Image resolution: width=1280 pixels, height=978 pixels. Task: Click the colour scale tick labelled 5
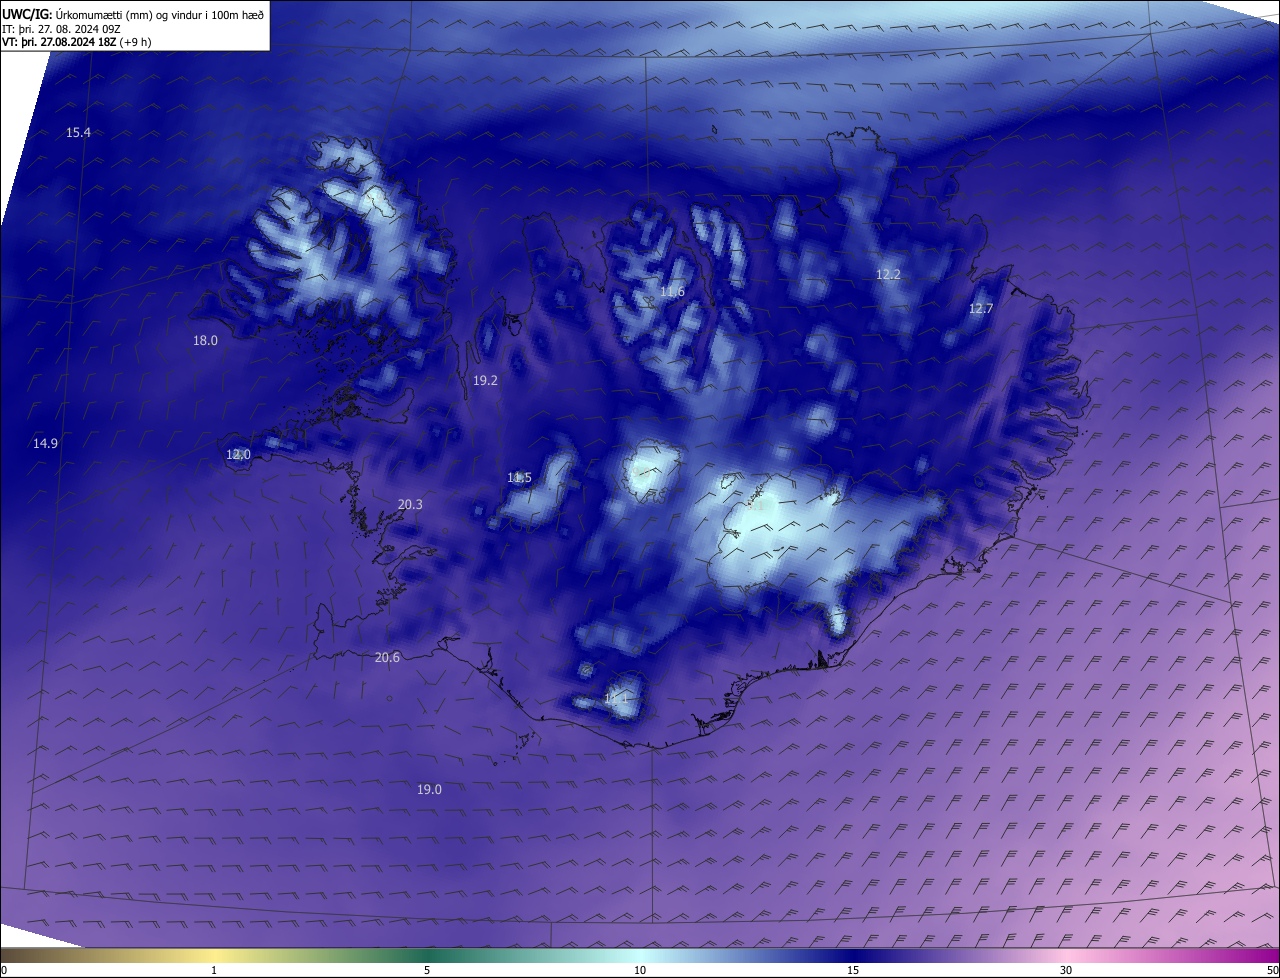point(427,970)
